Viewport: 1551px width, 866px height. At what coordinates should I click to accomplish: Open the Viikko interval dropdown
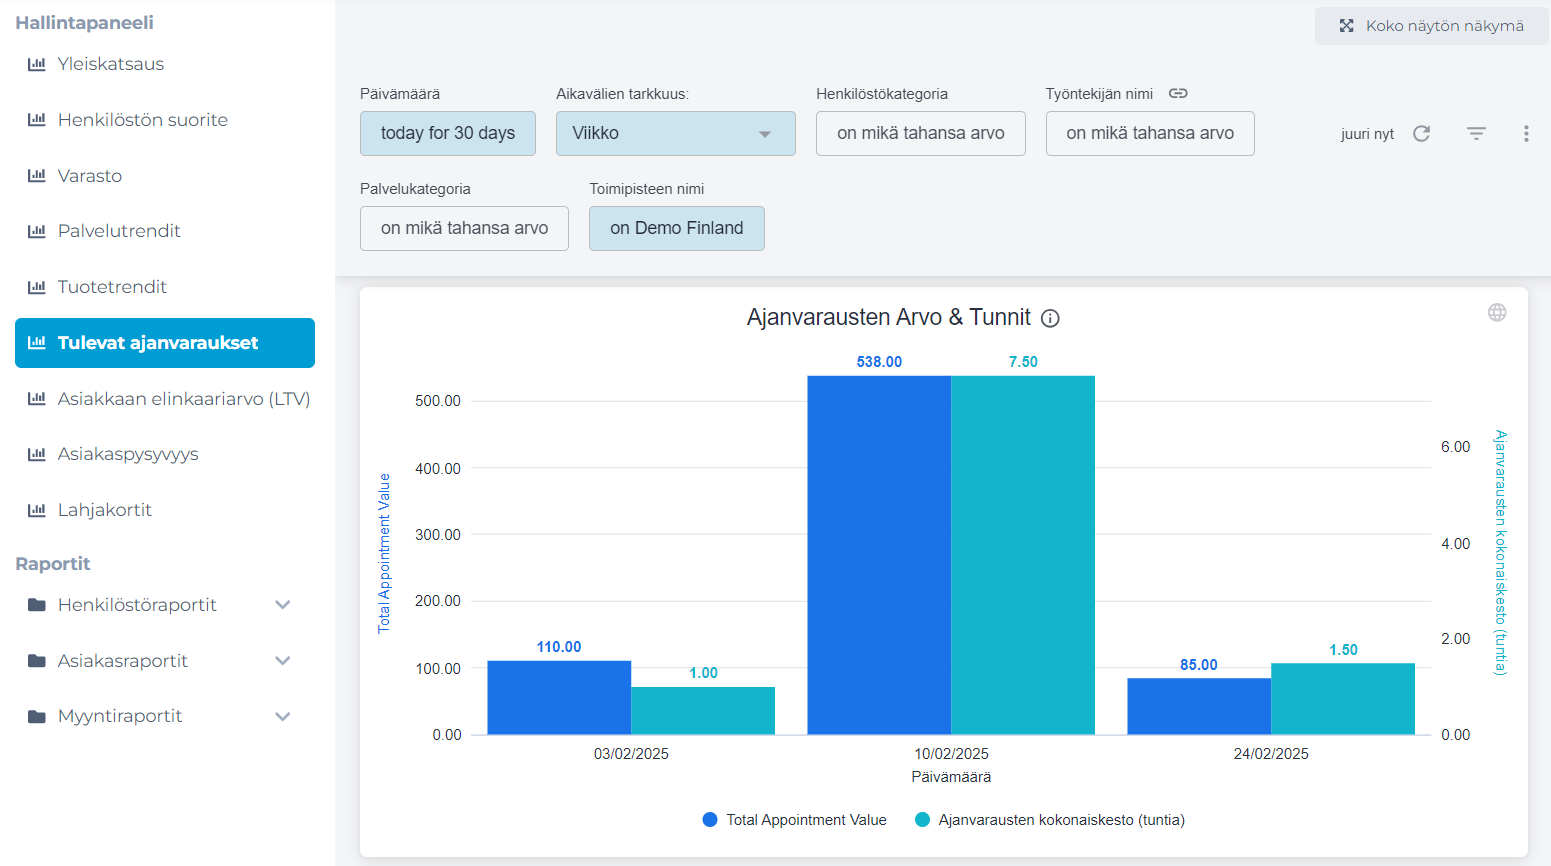tap(676, 133)
